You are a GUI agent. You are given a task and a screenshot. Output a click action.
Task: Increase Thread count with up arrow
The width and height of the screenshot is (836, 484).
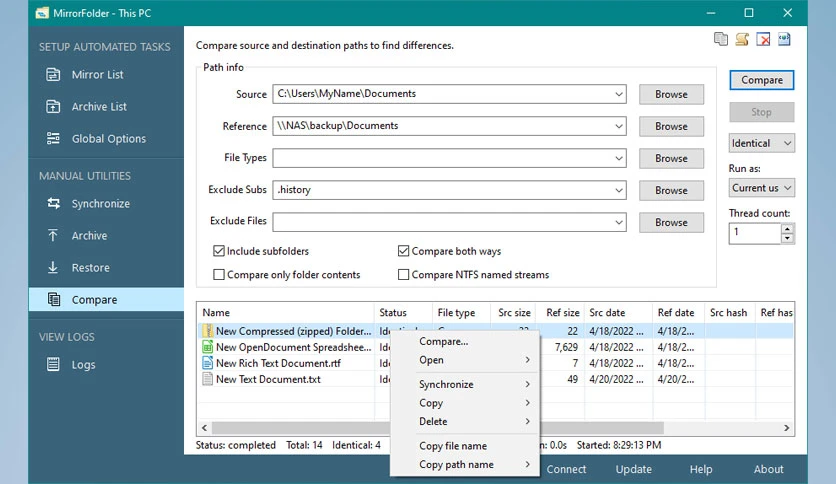click(787, 229)
